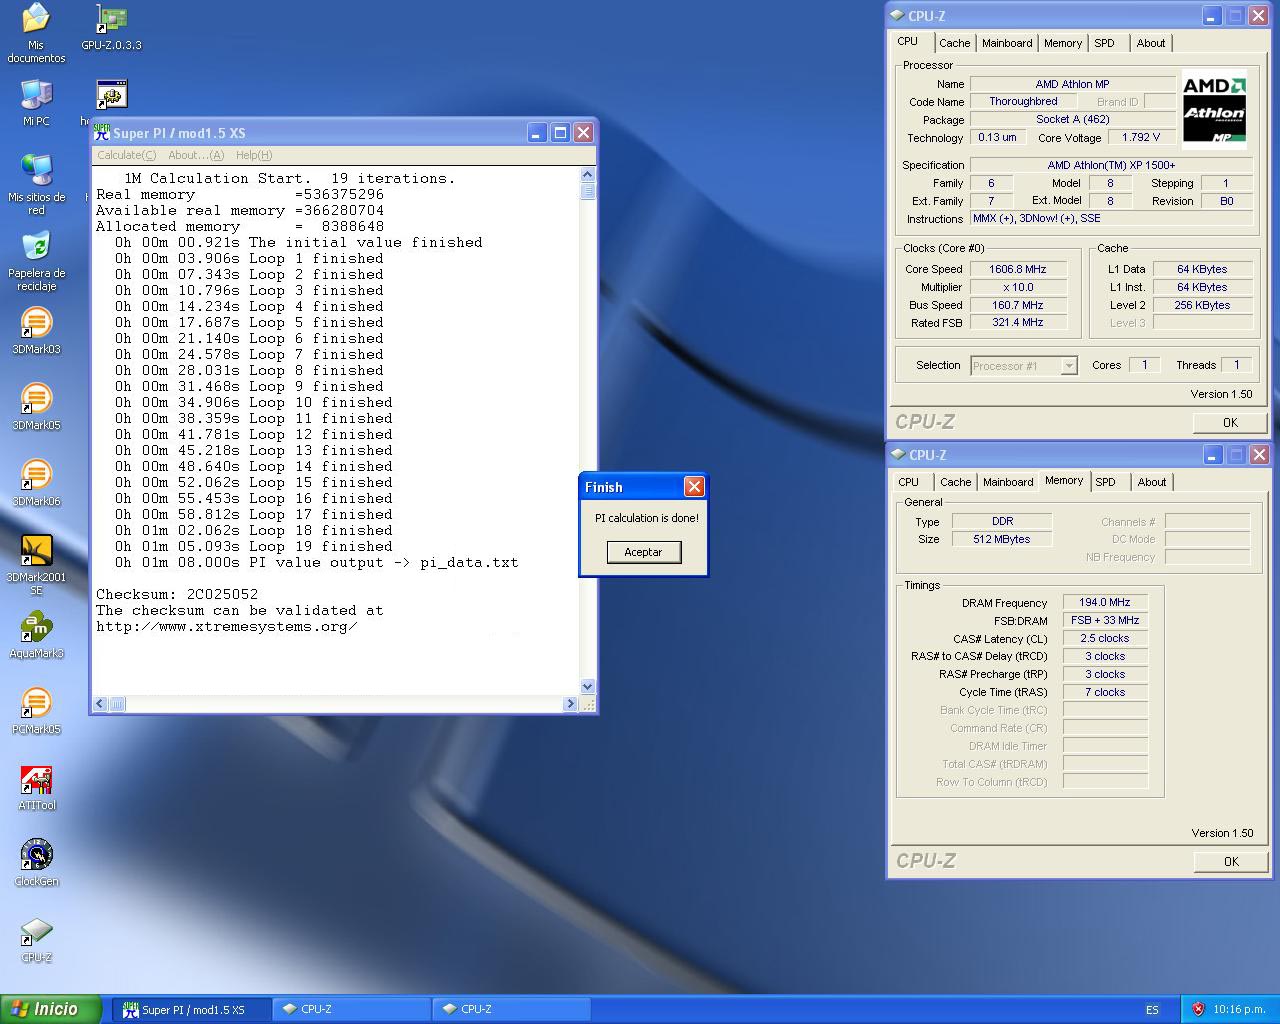The width and height of the screenshot is (1280, 1024).
Task: Launch the CPU-Z desktop shortcut
Action: tap(36, 939)
